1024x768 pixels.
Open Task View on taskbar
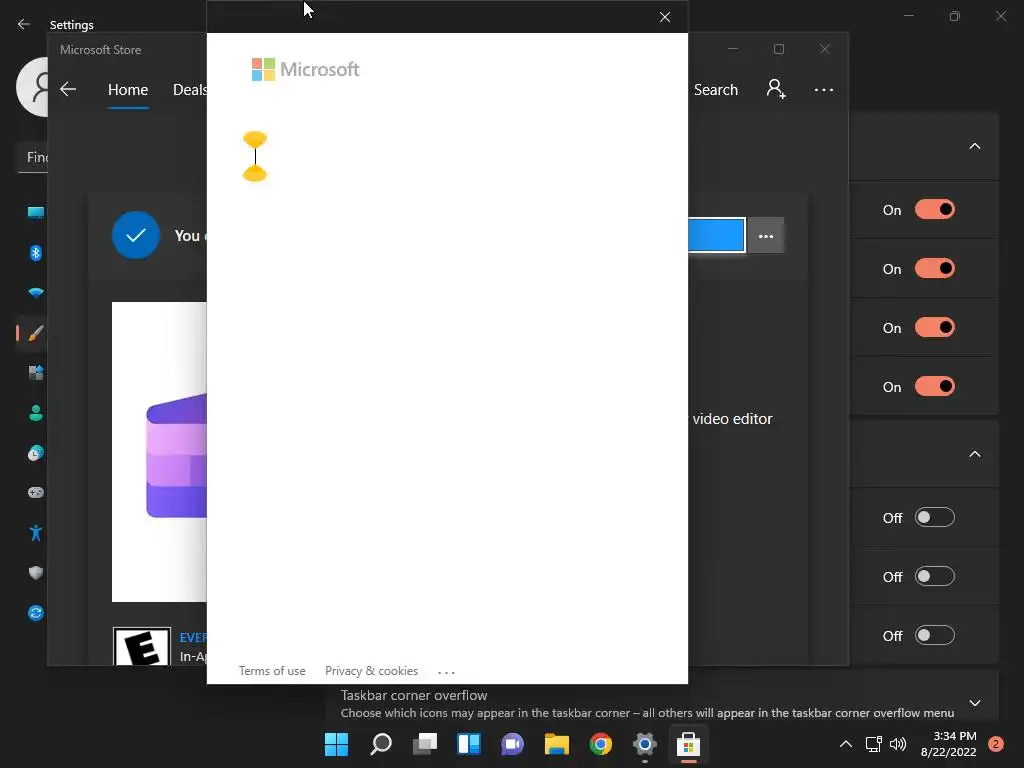tap(424, 744)
